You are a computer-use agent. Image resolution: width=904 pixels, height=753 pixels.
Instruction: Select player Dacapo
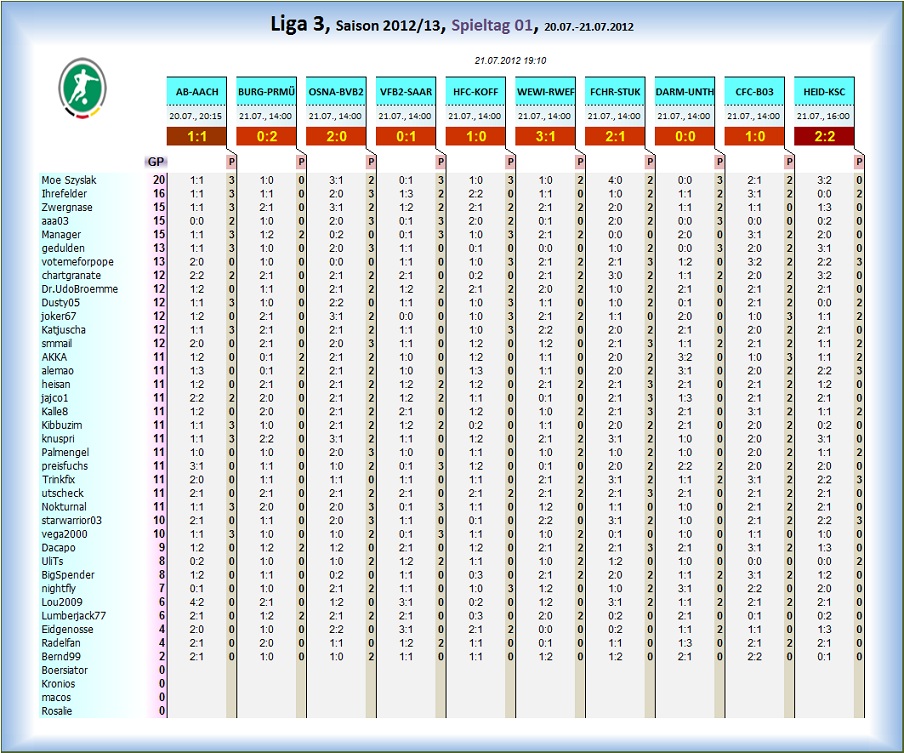point(58,548)
